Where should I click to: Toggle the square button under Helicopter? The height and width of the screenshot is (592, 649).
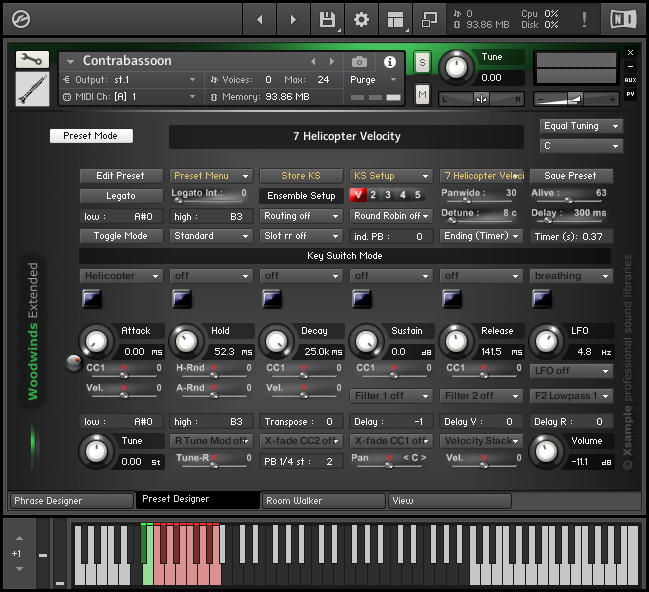[x=91, y=299]
